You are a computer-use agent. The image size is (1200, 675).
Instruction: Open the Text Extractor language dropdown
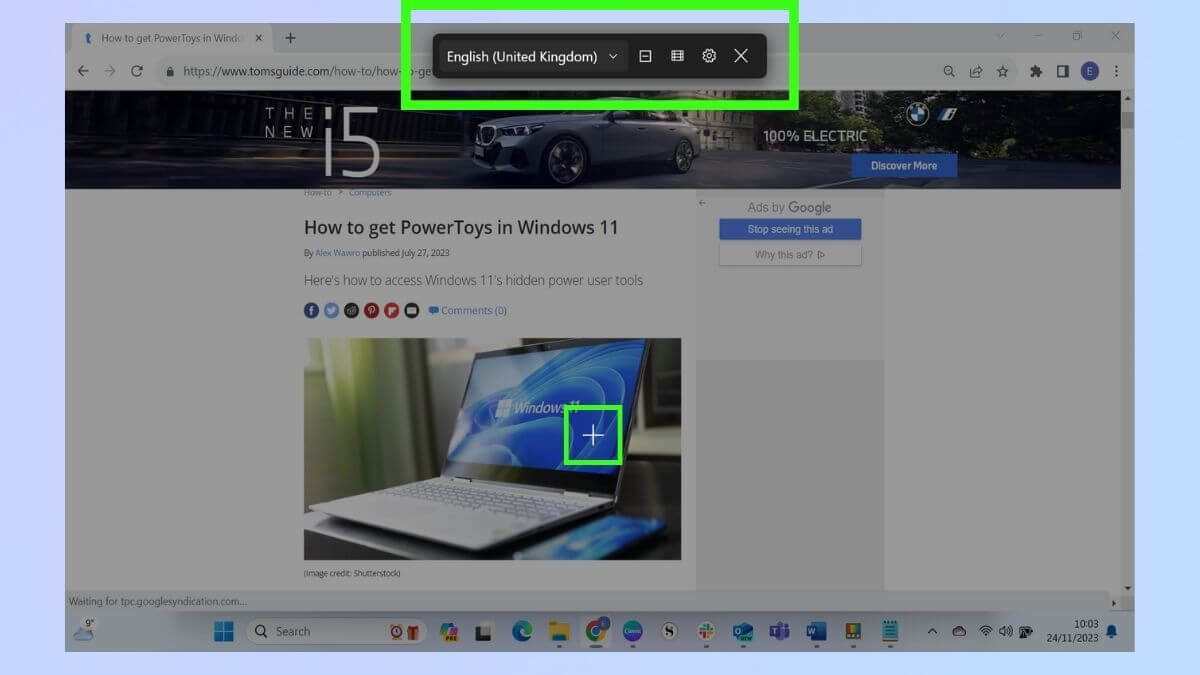pos(533,56)
